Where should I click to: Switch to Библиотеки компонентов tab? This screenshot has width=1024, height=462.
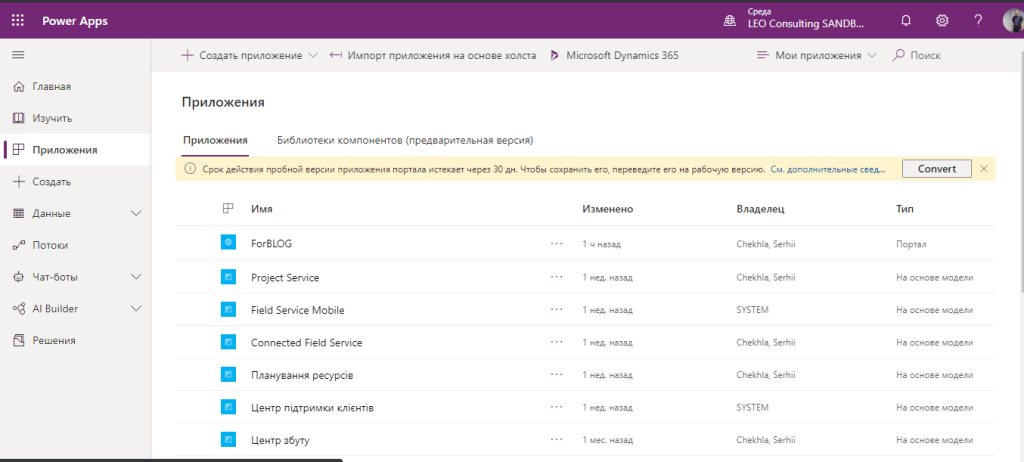404,140
